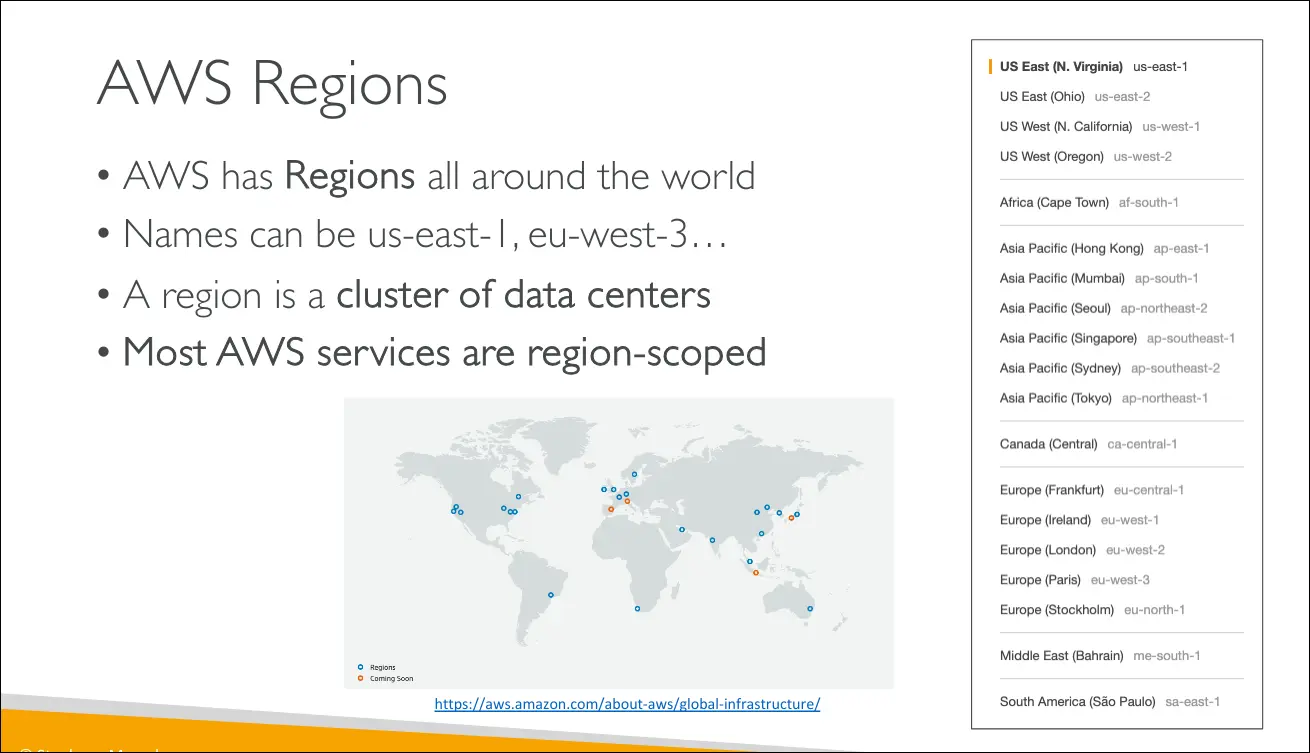
Task: Click the region marker in Australia
Action: coord(810,608)
